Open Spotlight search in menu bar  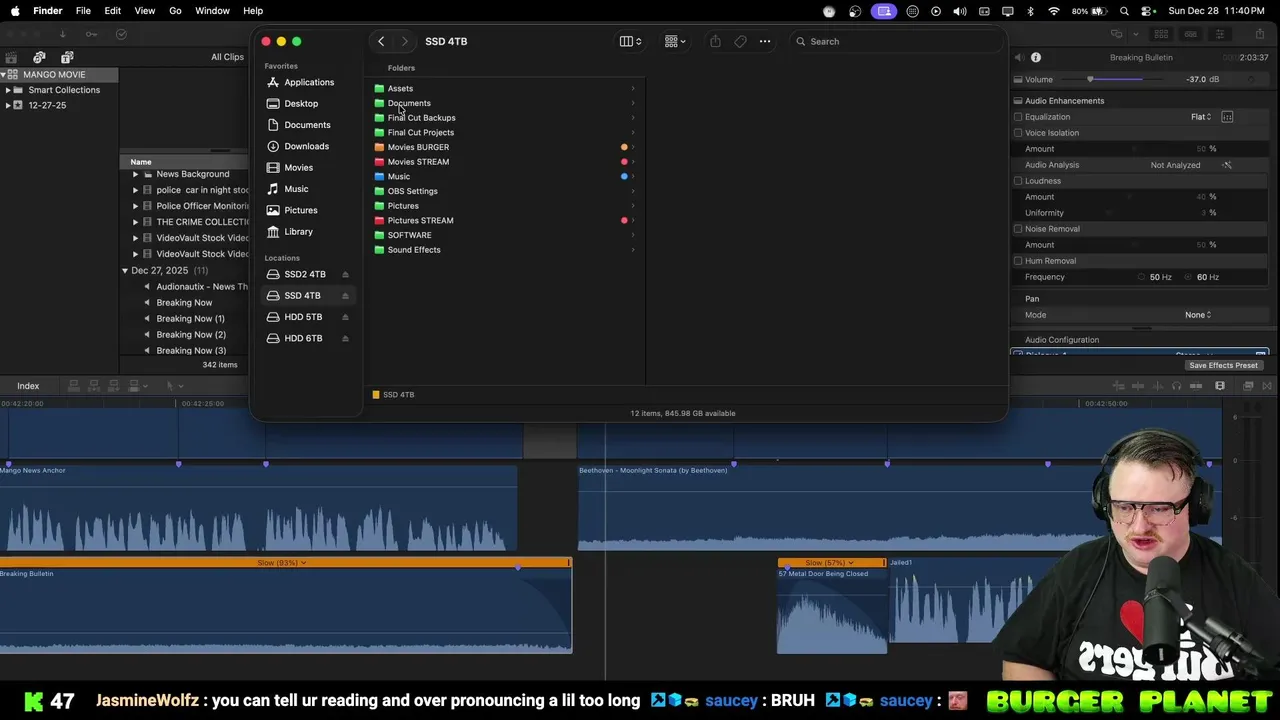[1125, 11]
